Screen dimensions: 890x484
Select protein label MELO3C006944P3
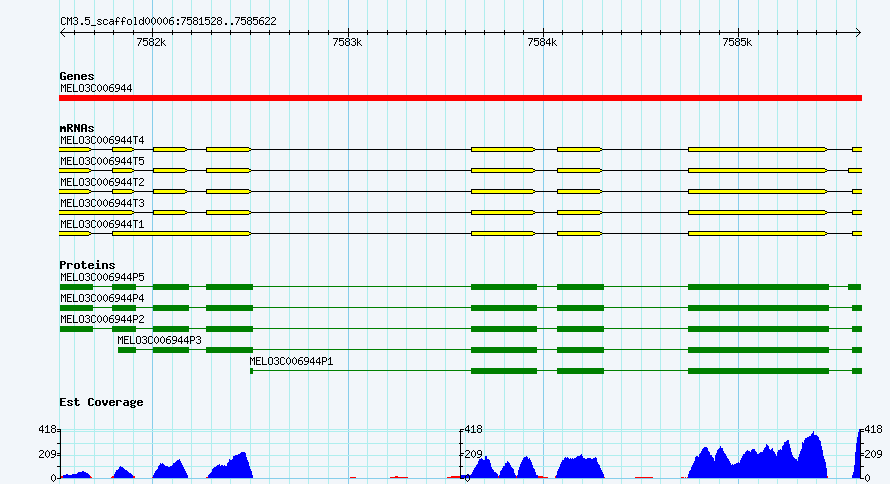159,340
